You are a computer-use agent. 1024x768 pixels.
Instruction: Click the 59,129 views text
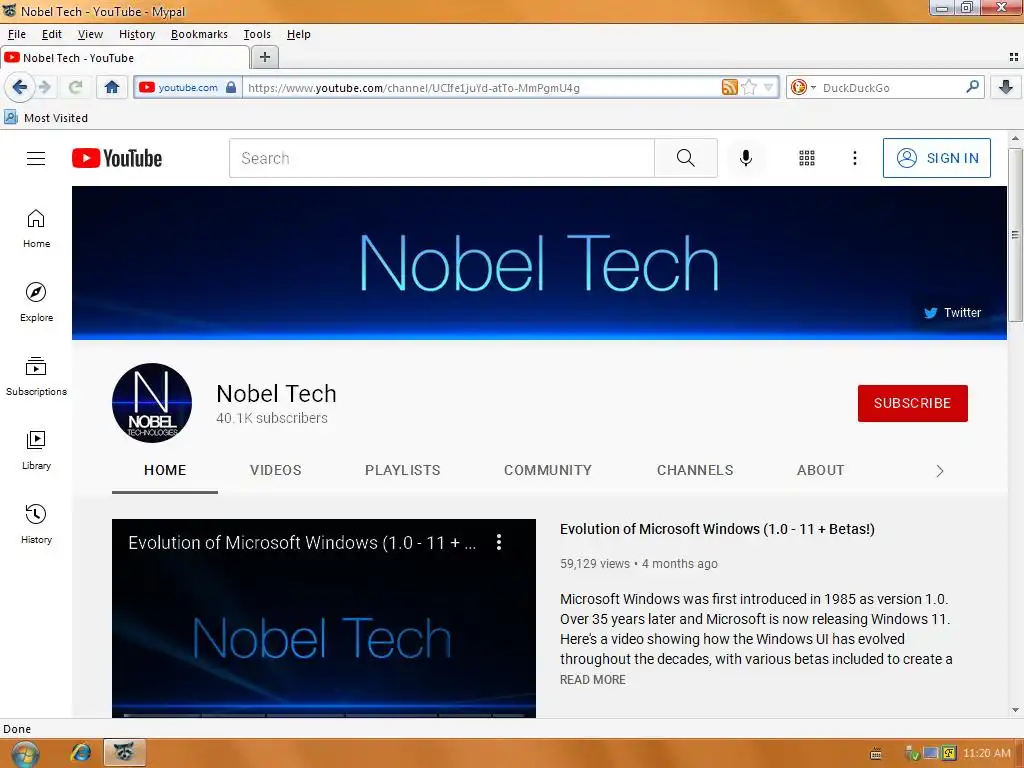point(594,564)
